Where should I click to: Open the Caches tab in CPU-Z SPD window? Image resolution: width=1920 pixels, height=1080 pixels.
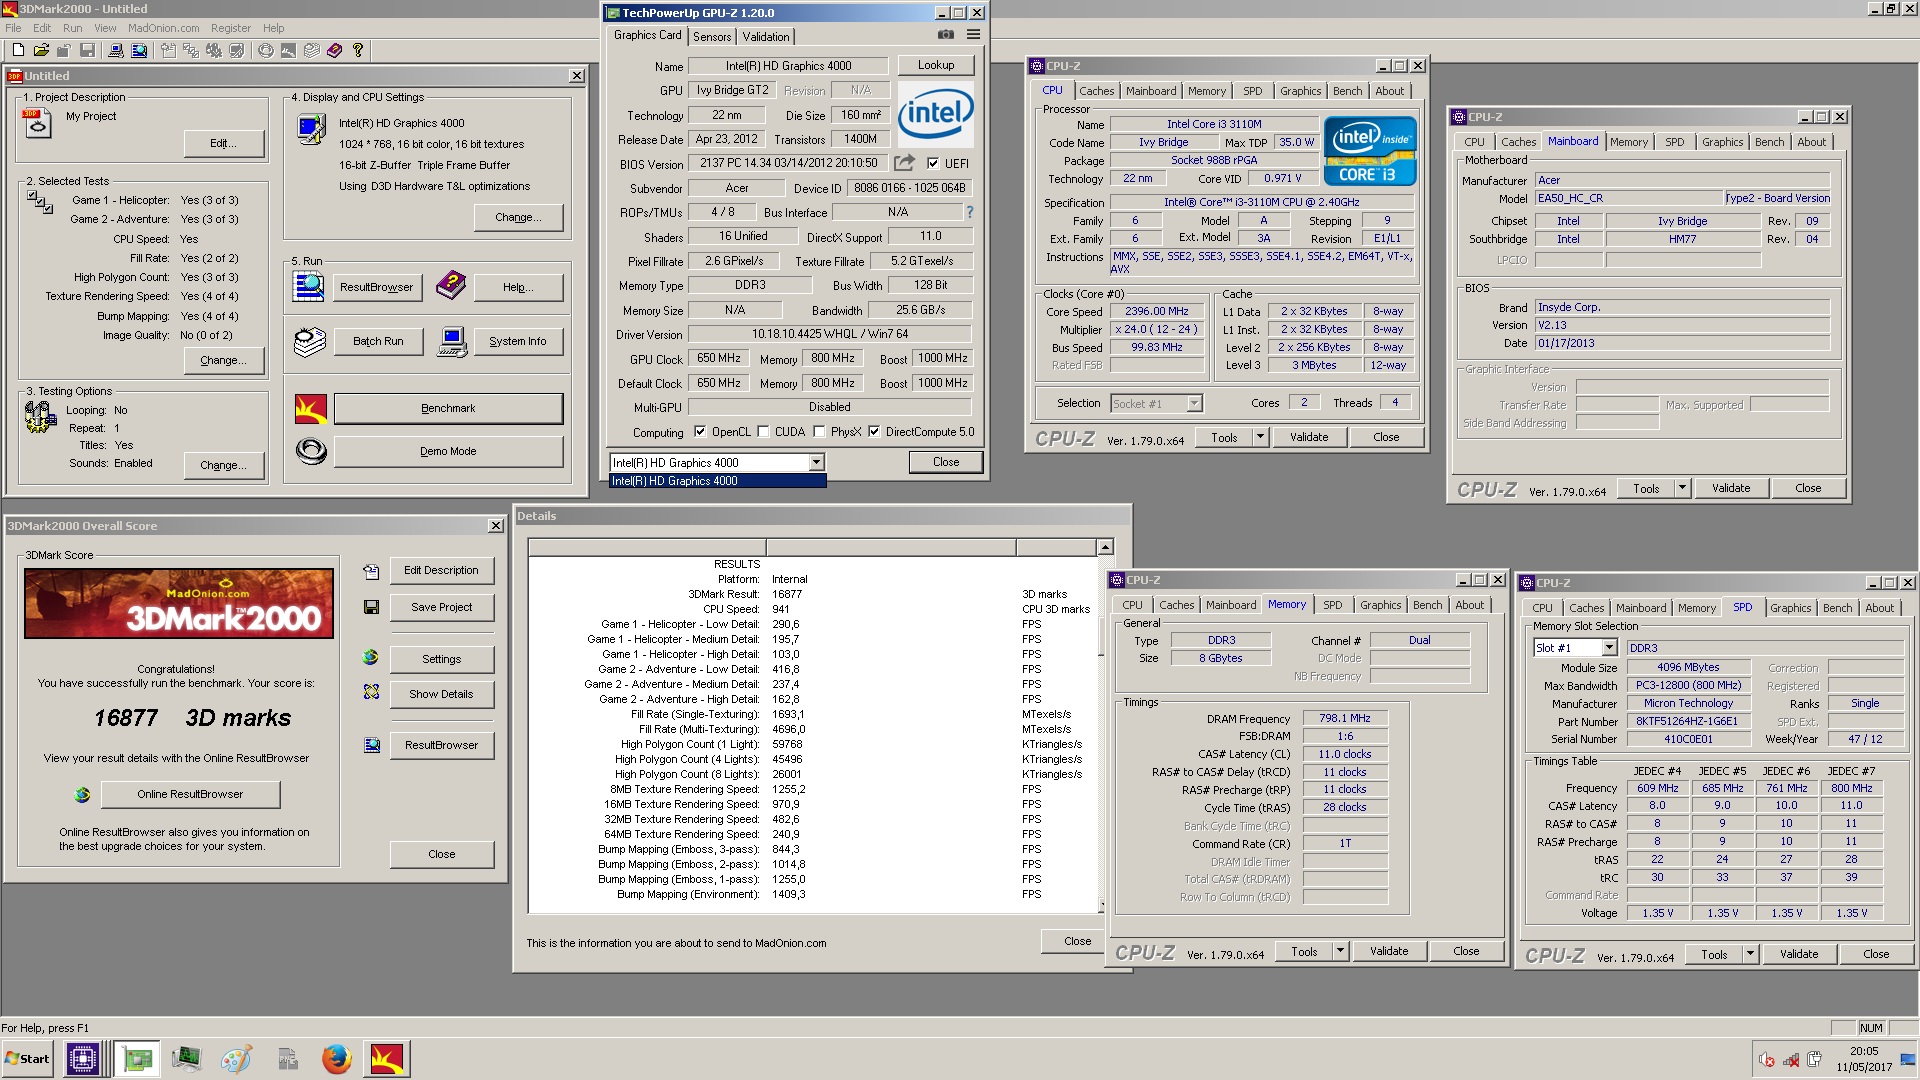pyautogui.click(x=1586, y=608)
